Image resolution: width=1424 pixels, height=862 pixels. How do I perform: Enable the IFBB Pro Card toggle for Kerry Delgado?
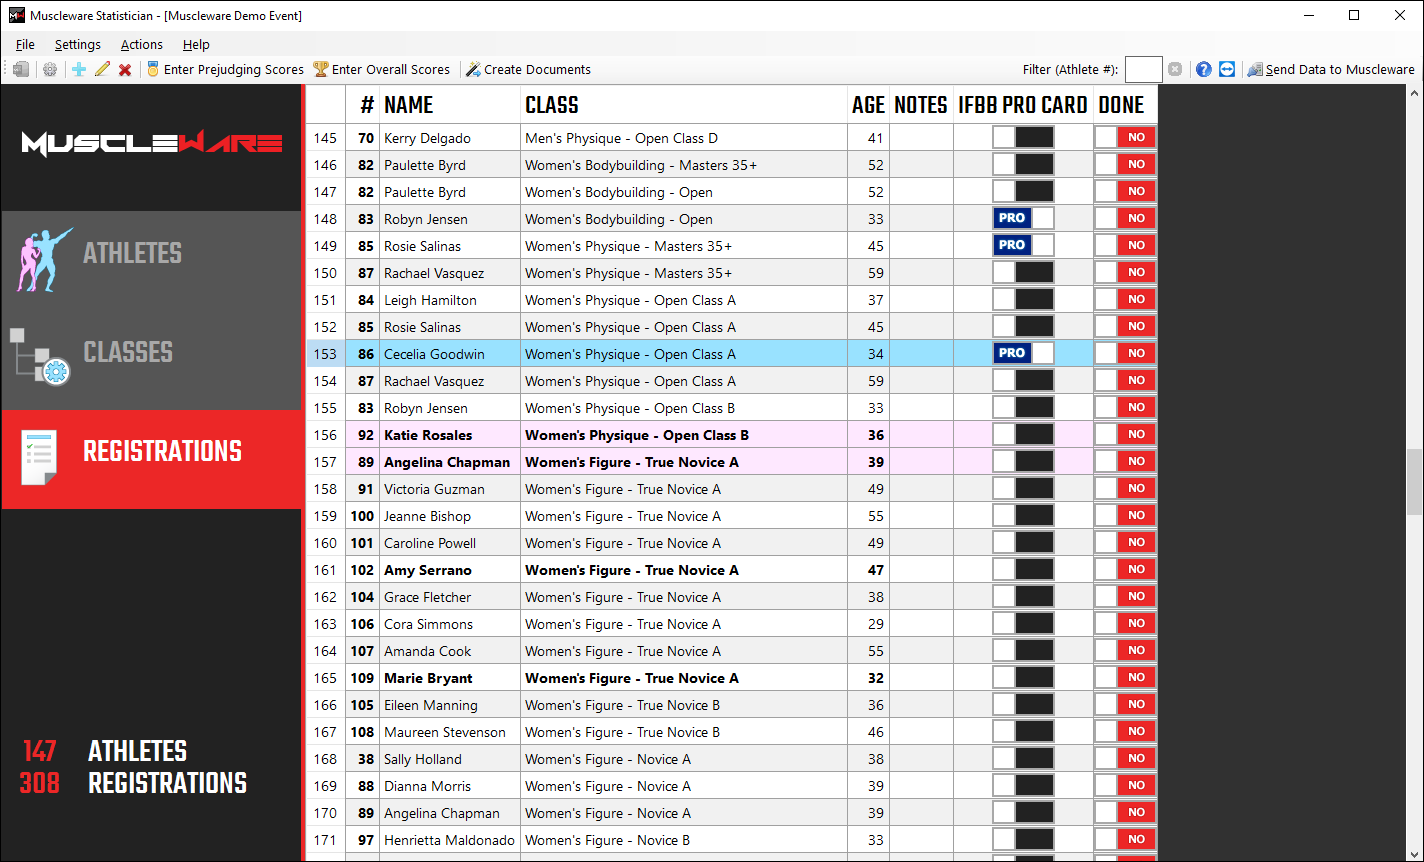click(x=1023, y=138)
